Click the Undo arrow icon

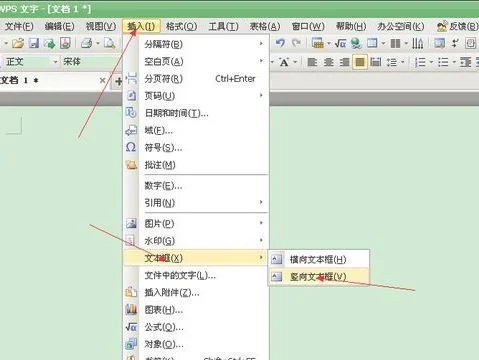[x=280, y=43]
